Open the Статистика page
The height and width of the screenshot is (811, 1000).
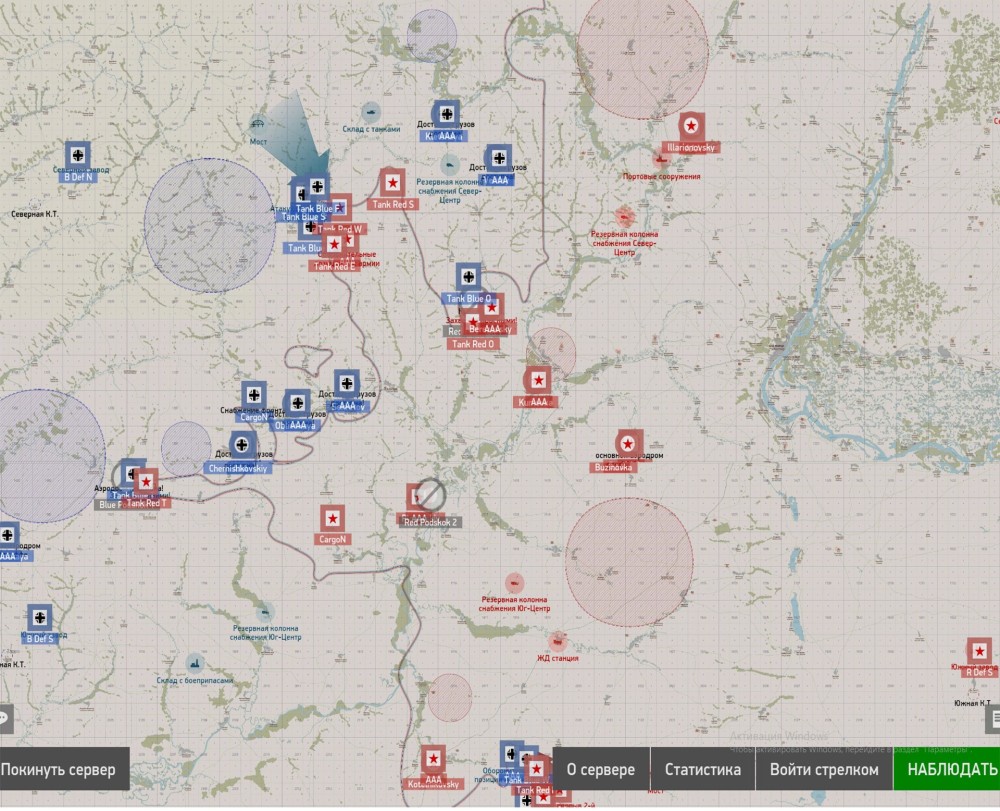703,770
